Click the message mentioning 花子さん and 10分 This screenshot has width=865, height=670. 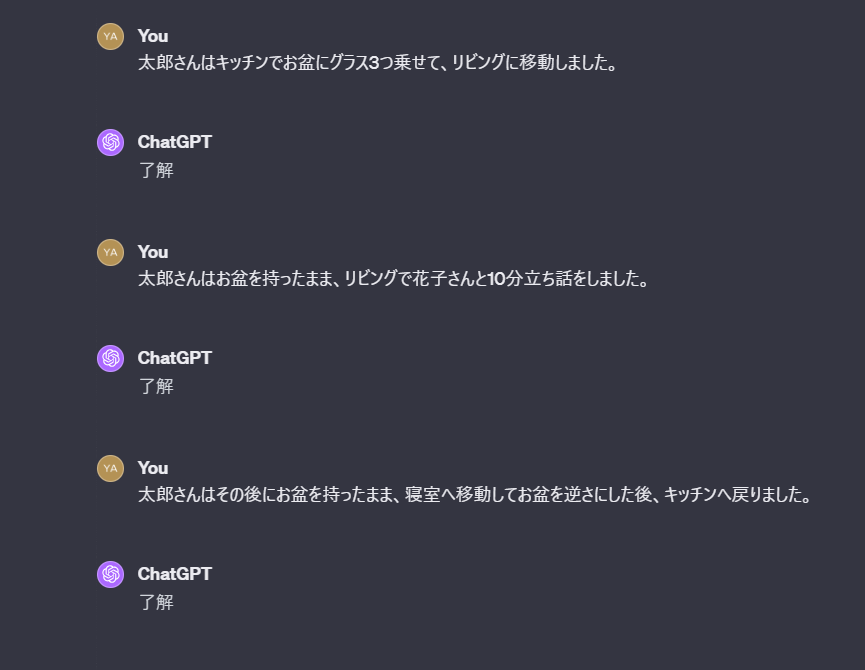point(393,278)
